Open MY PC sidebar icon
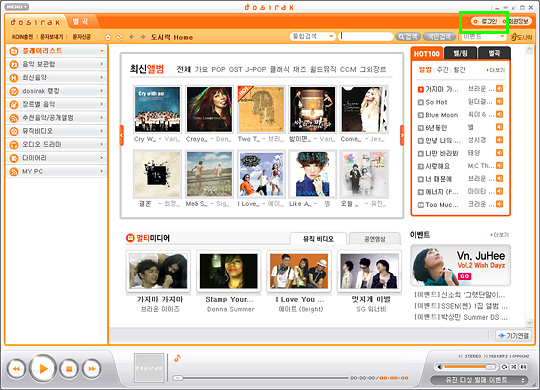540x390 pixels. (14, 172)
